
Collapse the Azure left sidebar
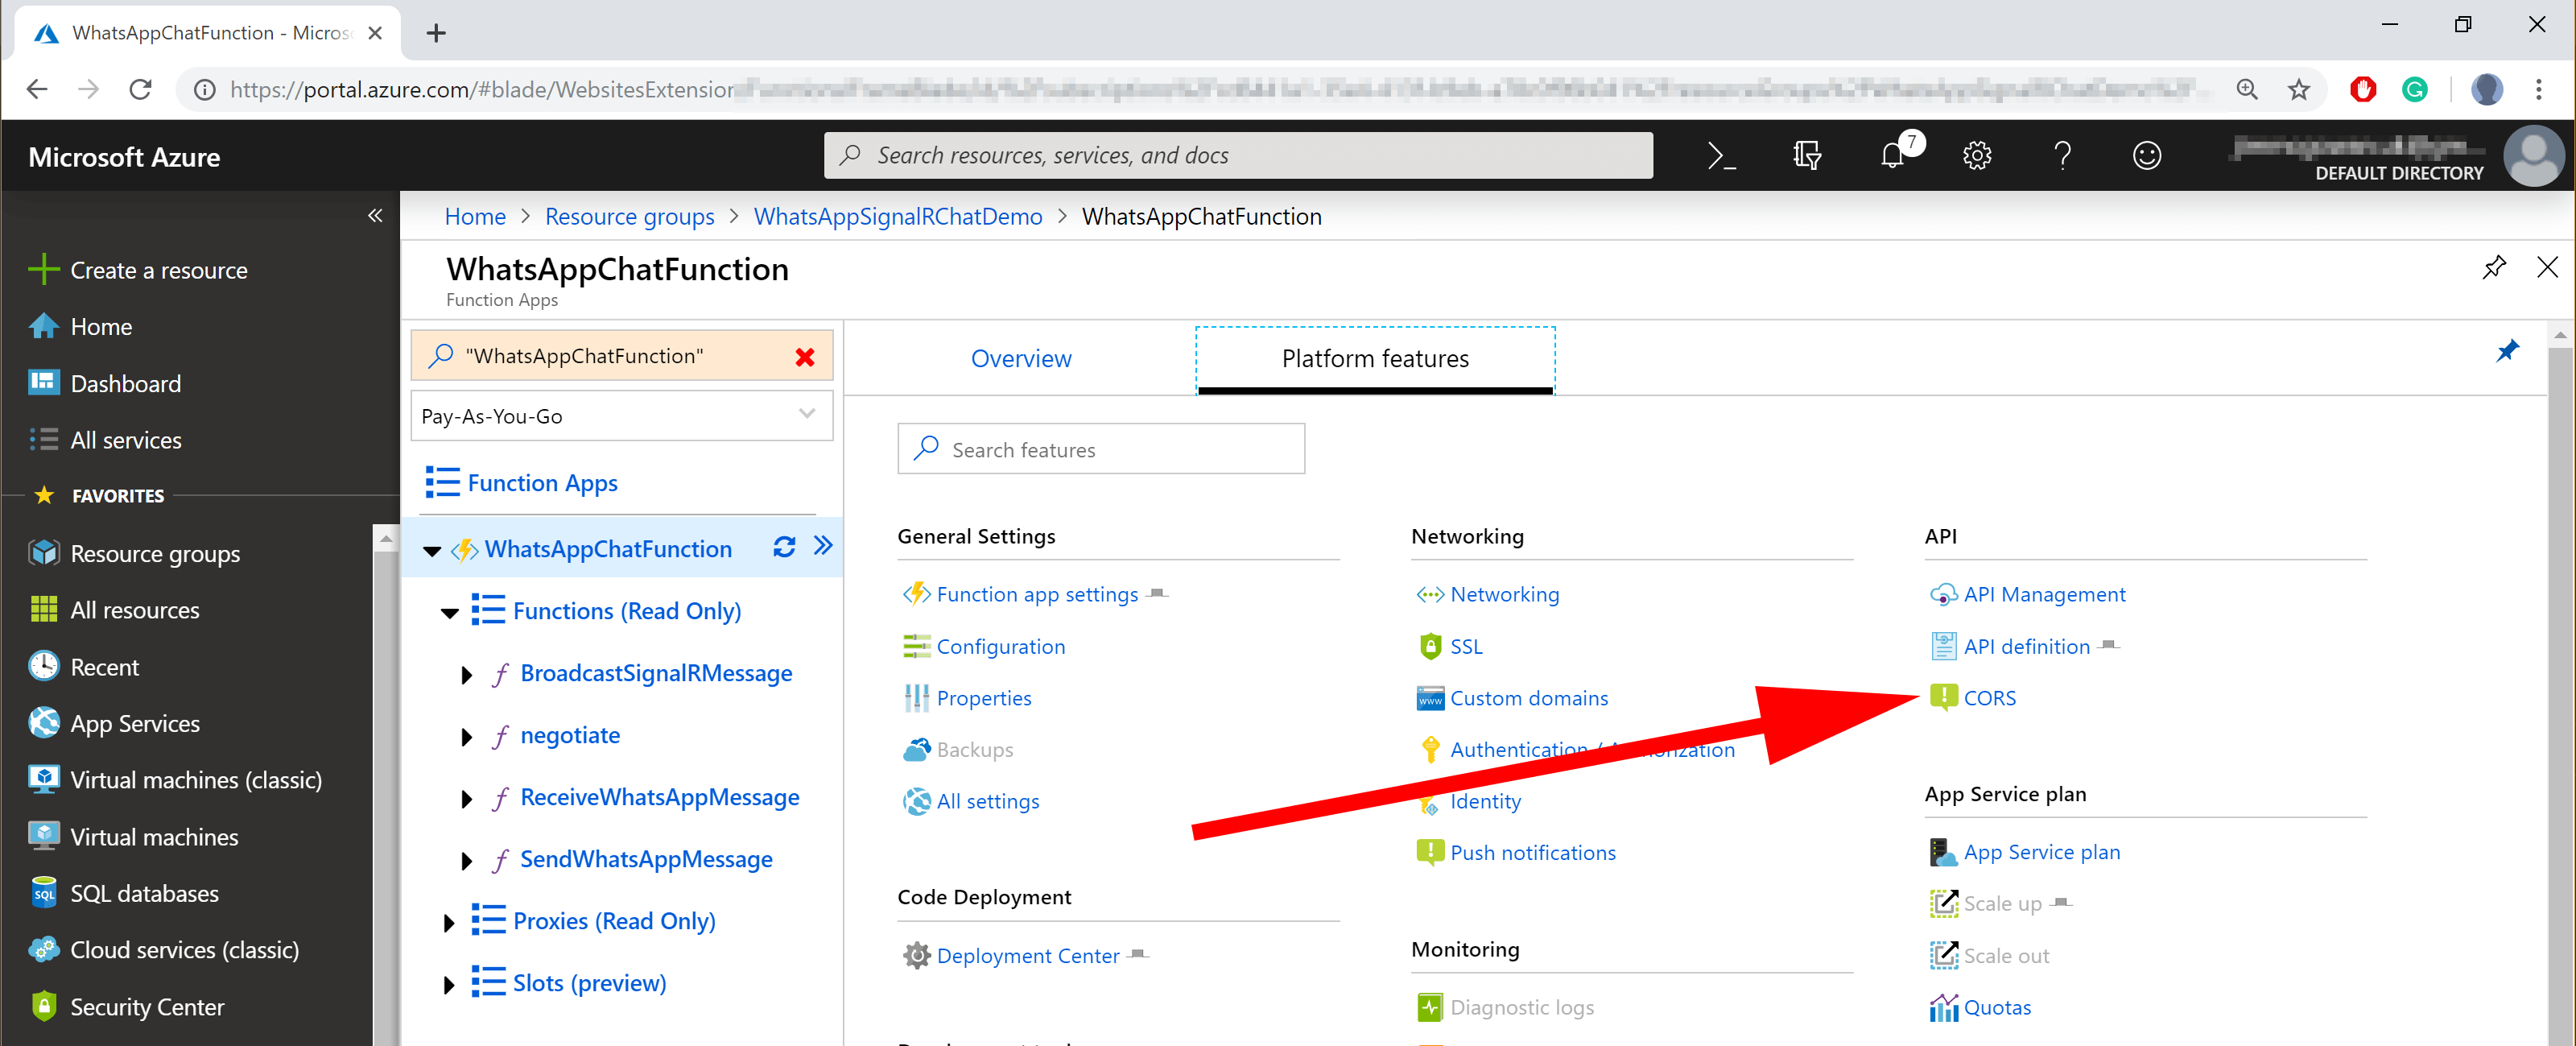(x=375, y=215)
